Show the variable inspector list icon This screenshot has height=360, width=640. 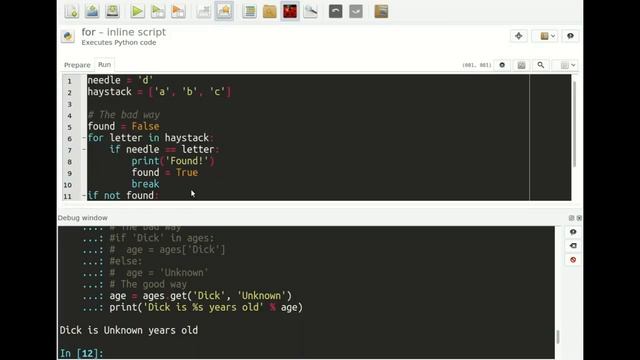coord(249,11)
